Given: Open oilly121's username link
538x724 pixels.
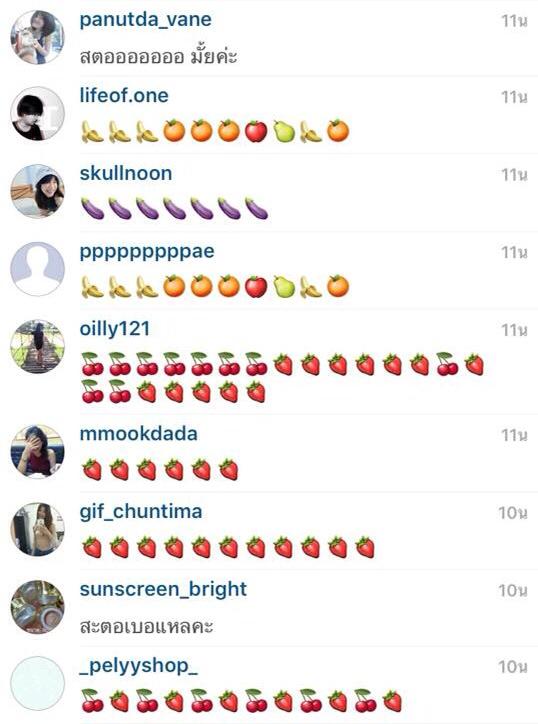Looking at the screenshot, I should [x=115, y=329].
